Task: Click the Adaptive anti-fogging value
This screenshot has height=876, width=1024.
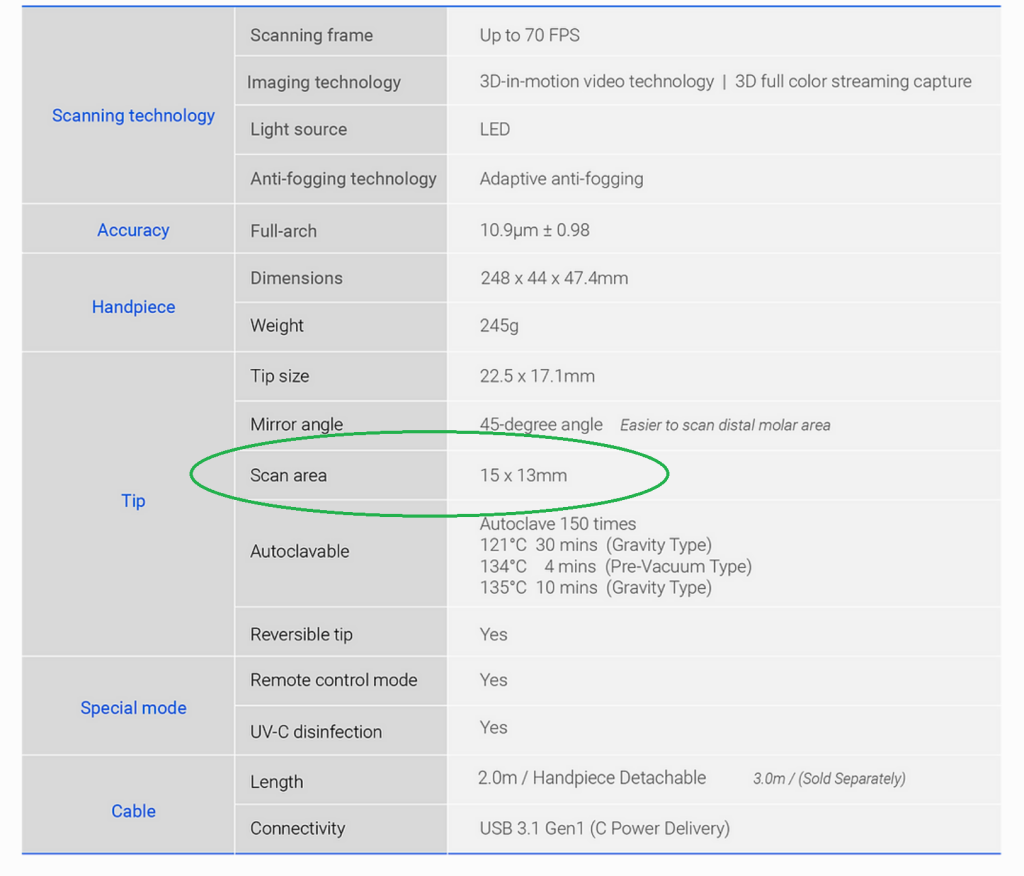Action: 561,179
